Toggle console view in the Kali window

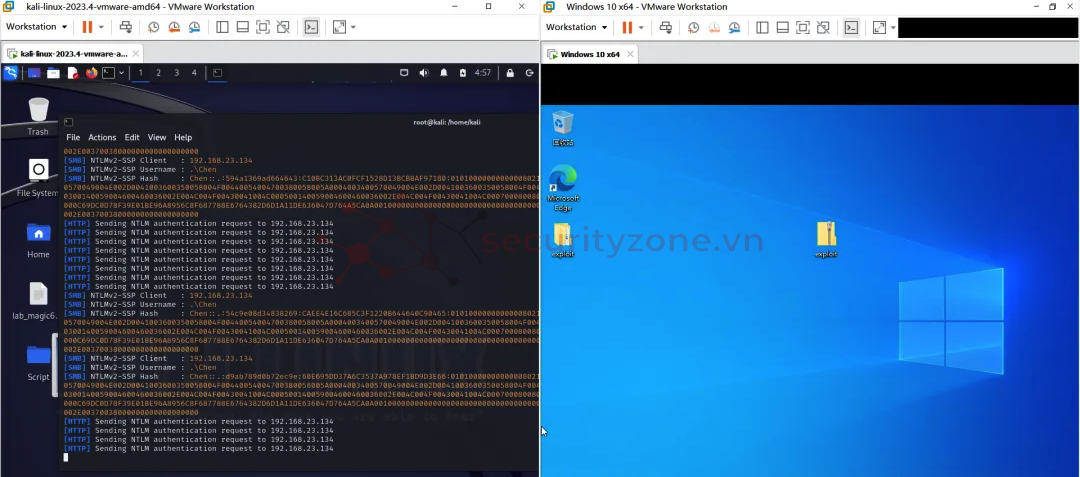click(311, 28)
